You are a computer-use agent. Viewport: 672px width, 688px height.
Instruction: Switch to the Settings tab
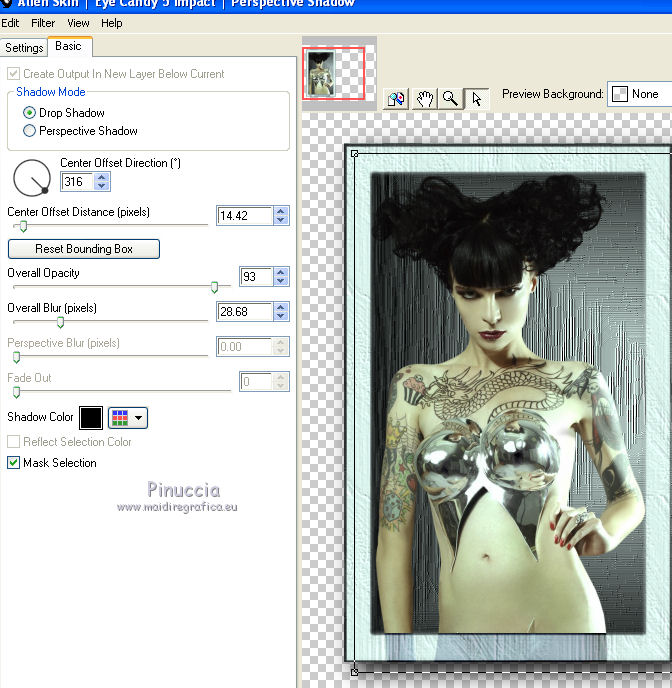(x=24, y=47)
